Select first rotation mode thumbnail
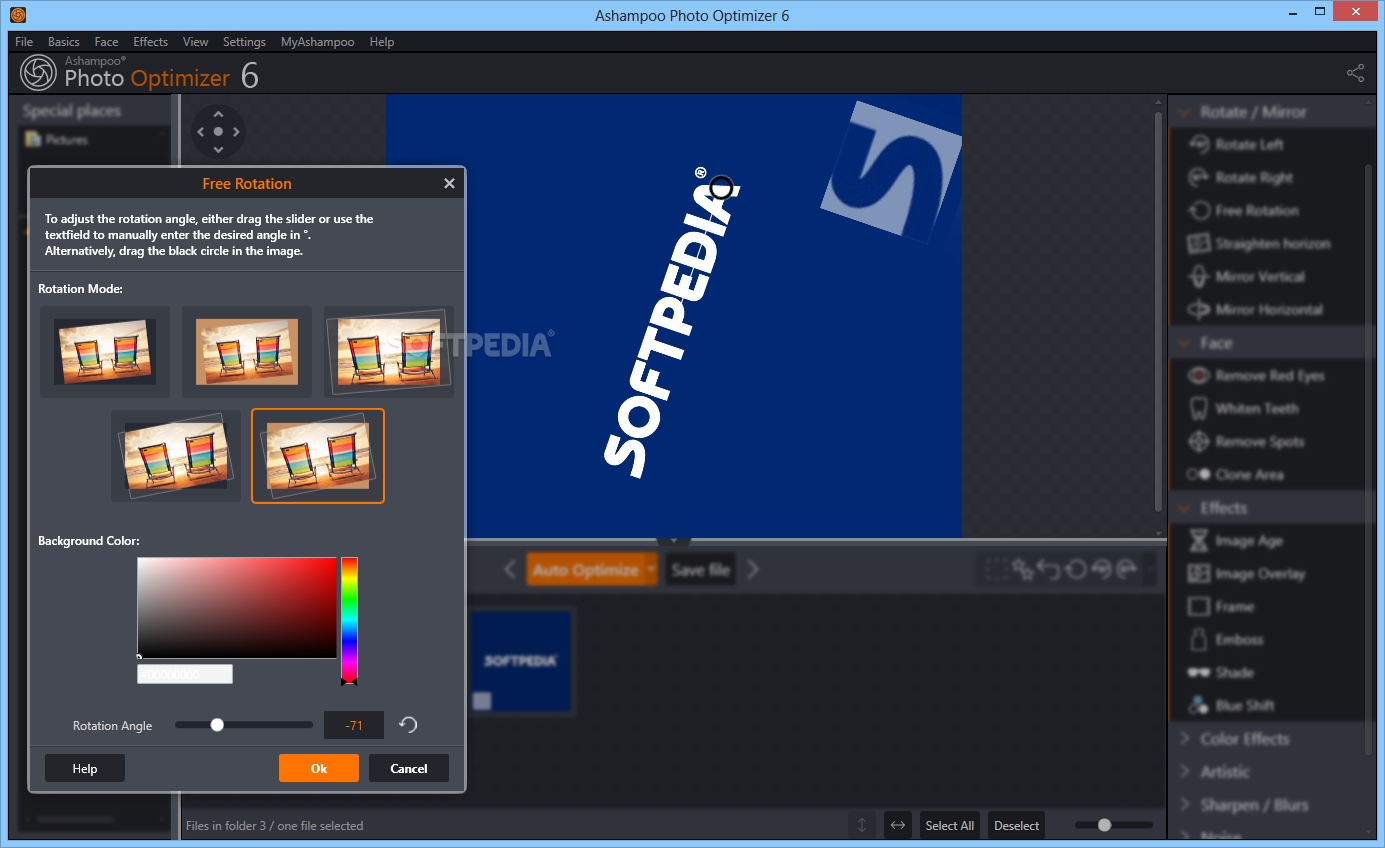This screenshot has width=1385, height=848. [105, 352]
